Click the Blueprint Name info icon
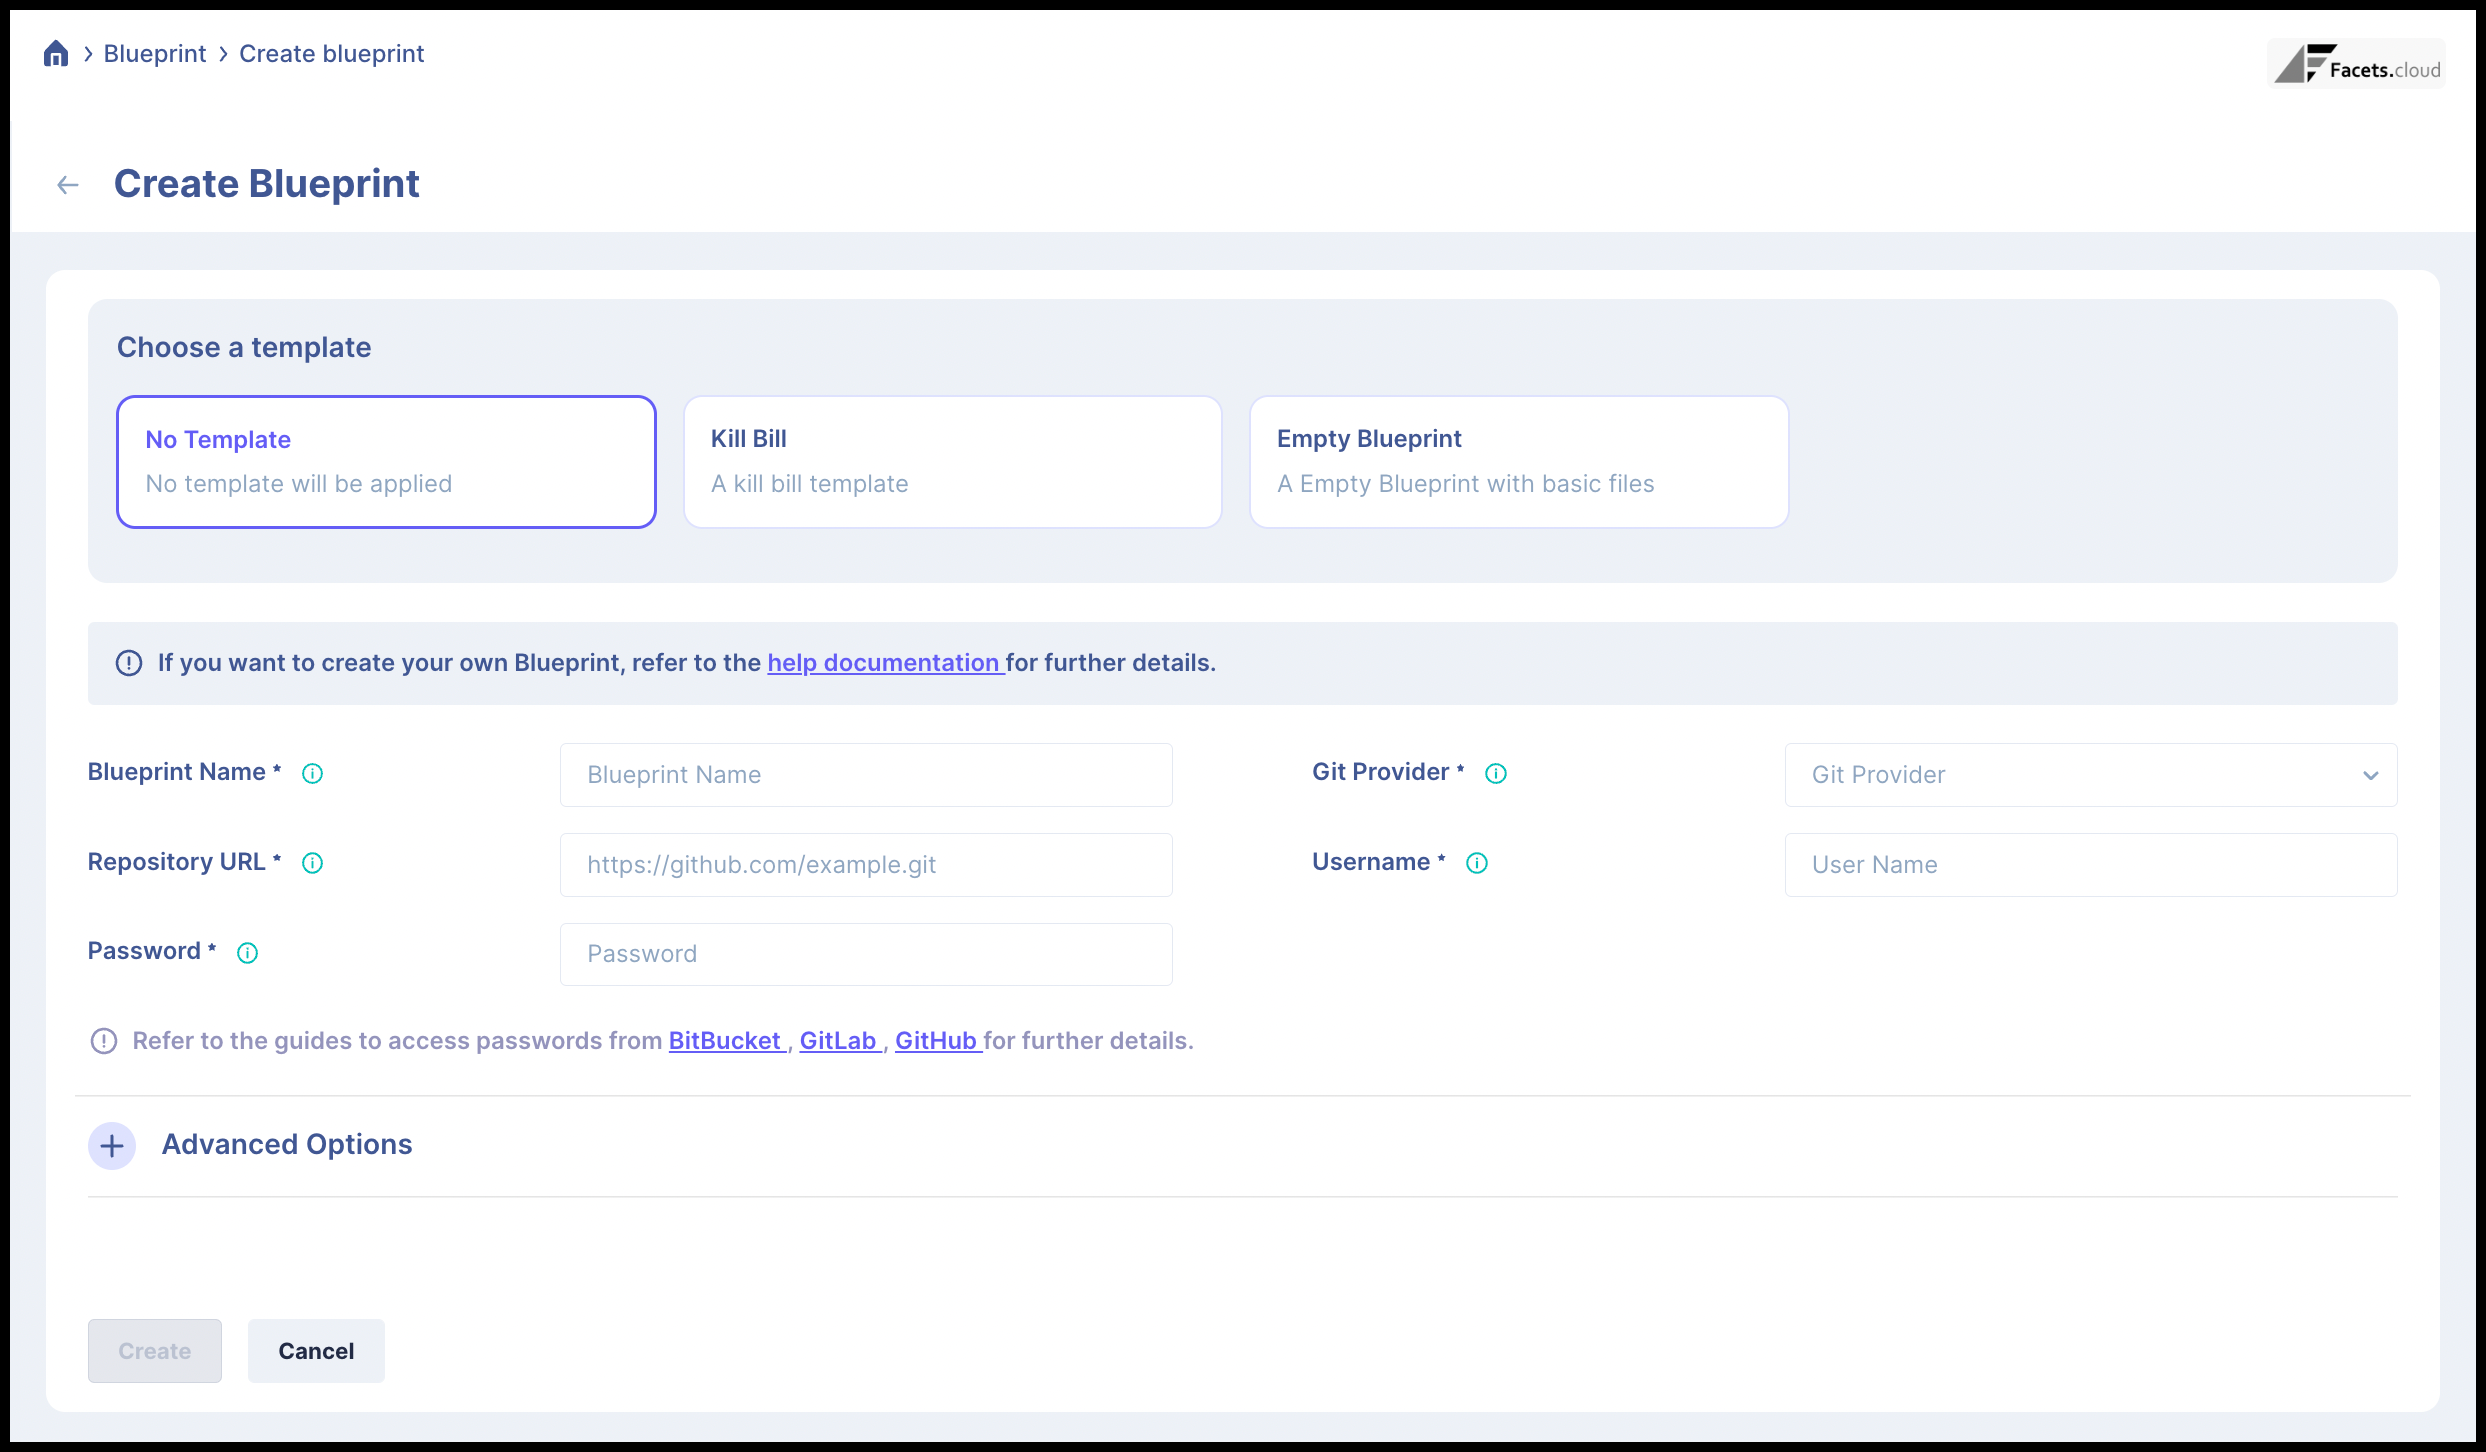This screenshot has width=2486, height=1452. 312,774
